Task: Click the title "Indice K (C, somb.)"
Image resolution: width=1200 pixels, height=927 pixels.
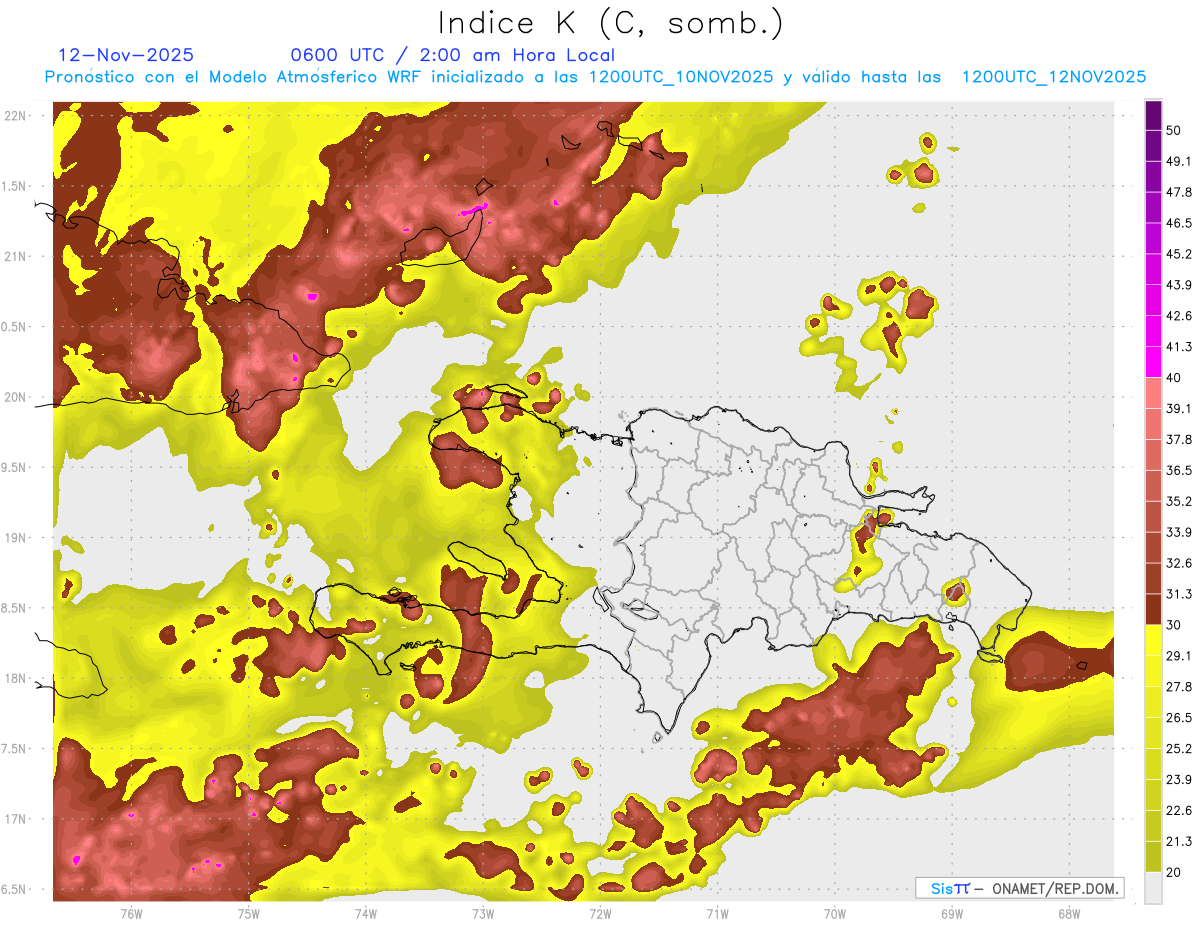Action: (x=610, y=22)
